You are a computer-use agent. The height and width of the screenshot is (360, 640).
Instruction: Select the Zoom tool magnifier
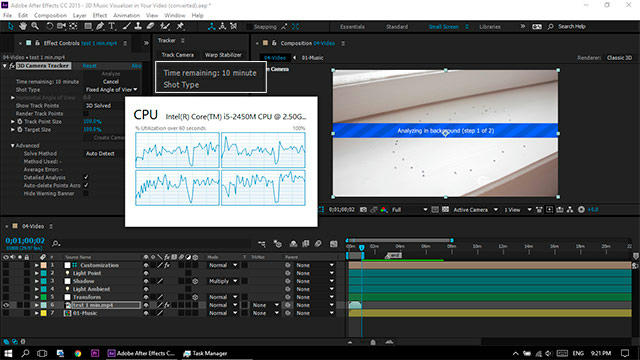35,26
